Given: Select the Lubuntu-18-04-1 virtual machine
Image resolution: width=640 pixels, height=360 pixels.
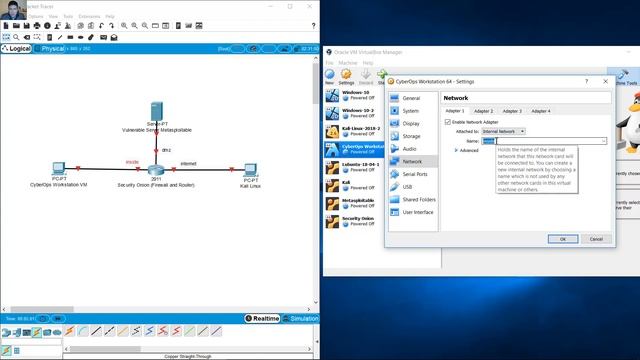Looking at the screenshot, I should tap(354, 167).
